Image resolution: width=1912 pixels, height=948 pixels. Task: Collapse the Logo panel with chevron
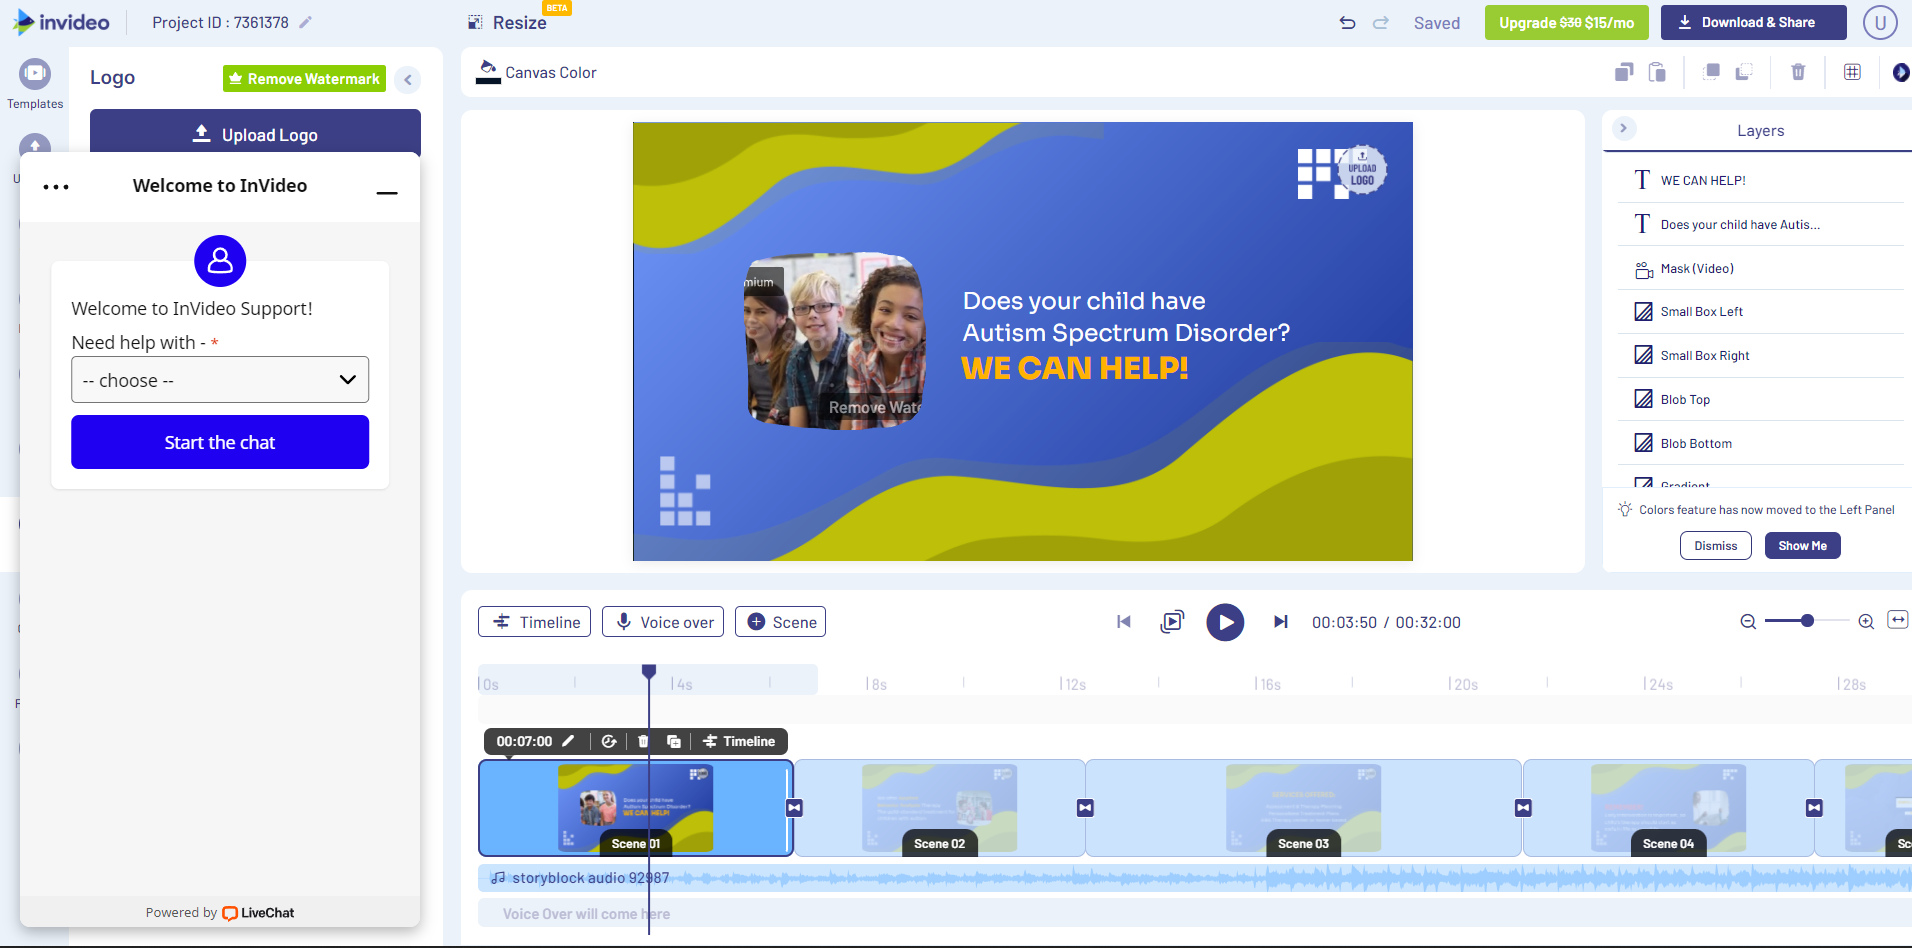pyautogui.click(x=408, y=80)
